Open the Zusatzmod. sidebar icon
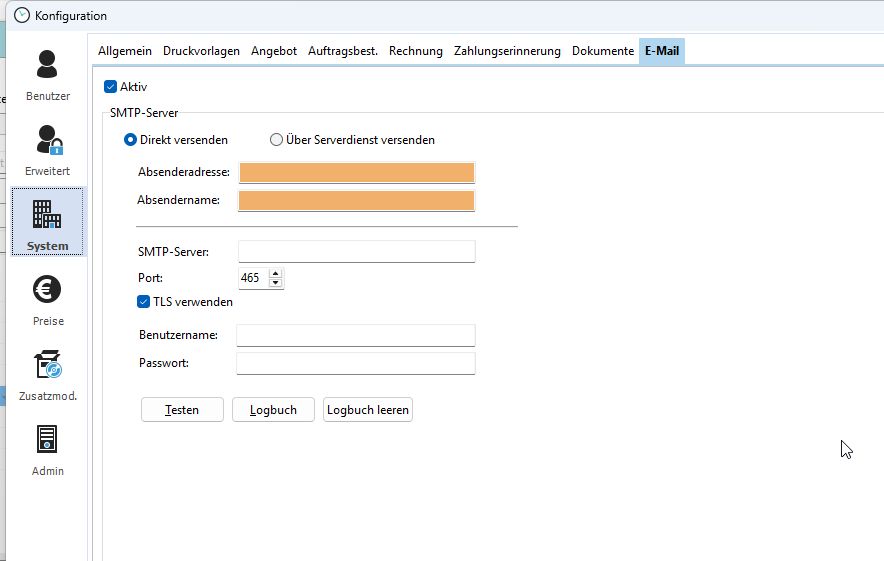Image resolution: width=884 pixels, height=561 pixels. 47,365
